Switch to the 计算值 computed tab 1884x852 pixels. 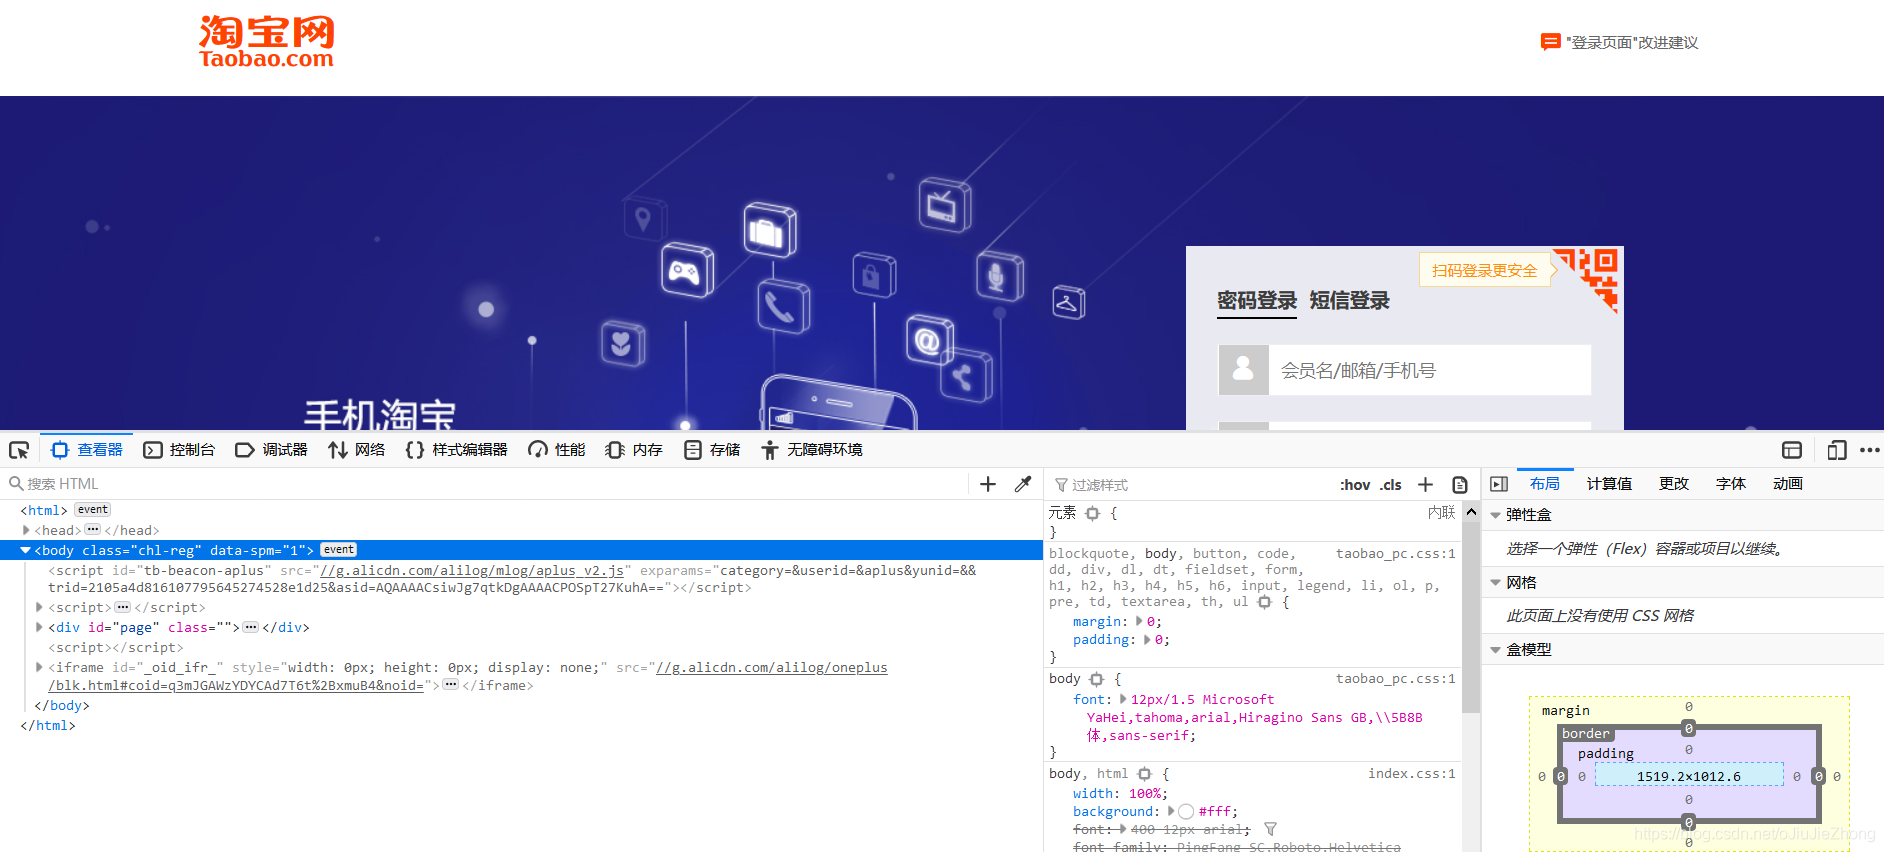point(1609,484)
